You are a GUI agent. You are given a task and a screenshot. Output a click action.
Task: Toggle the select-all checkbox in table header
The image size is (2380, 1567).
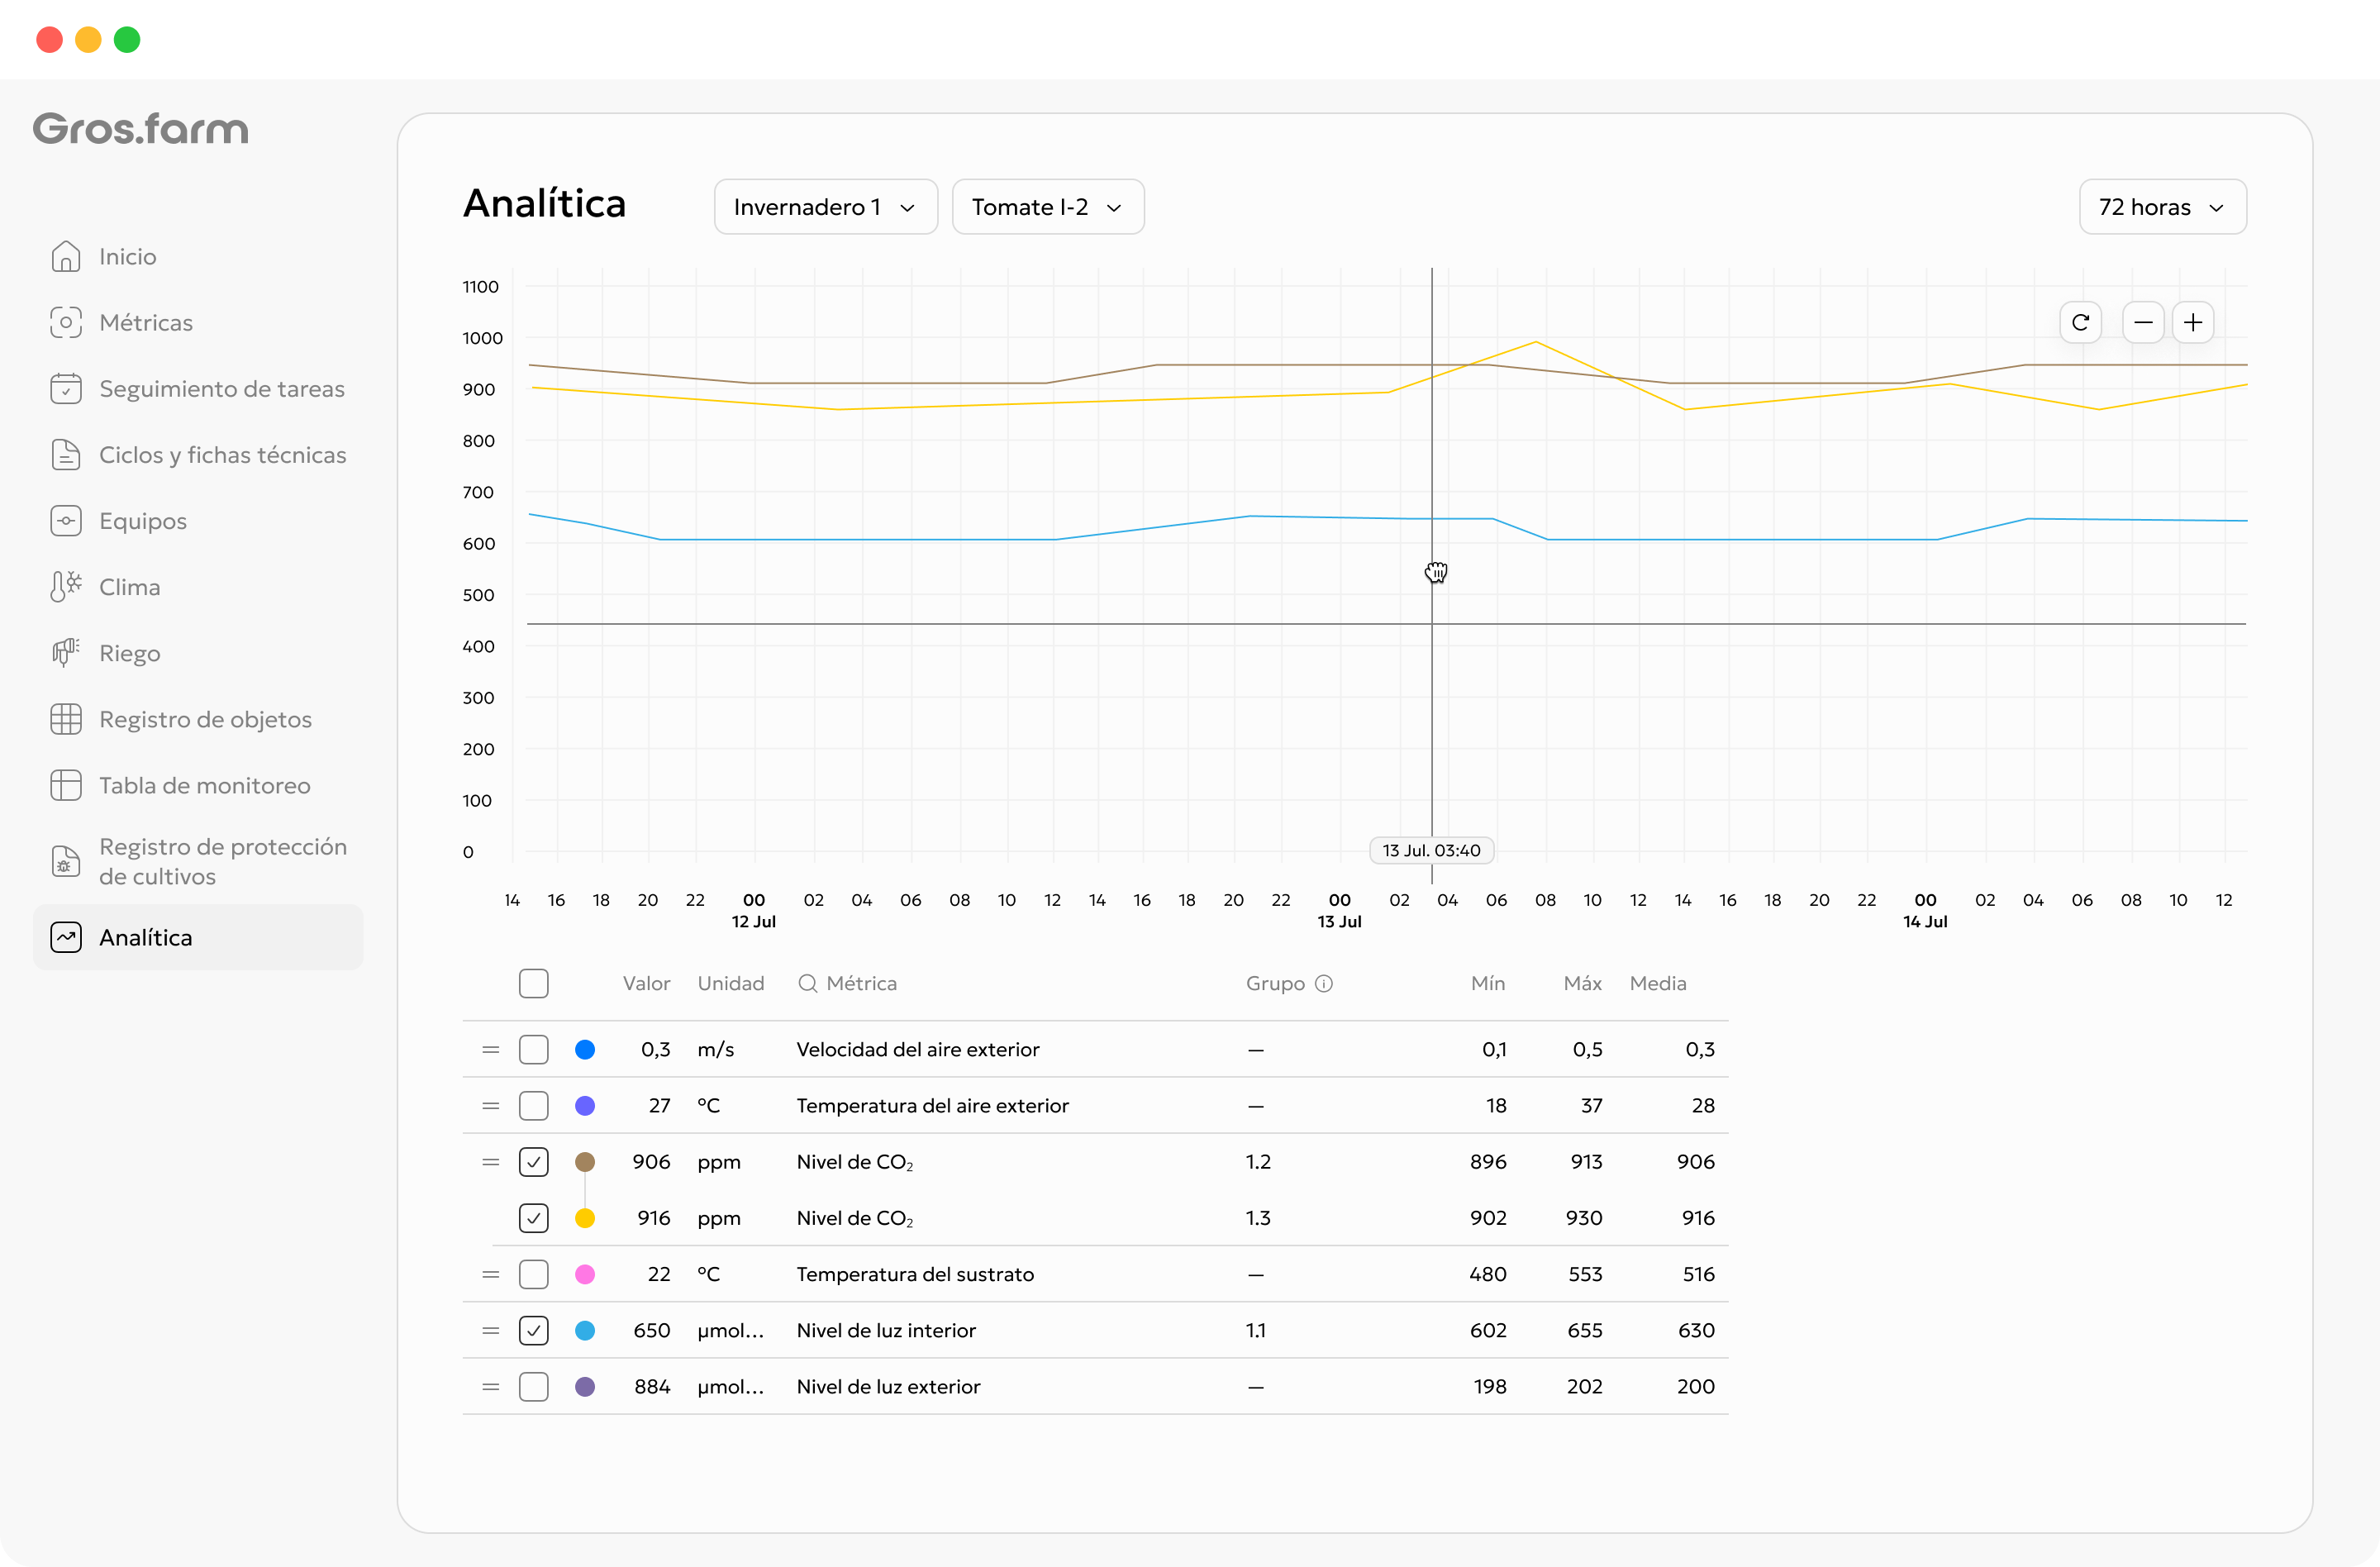click(x=534, y=983)
